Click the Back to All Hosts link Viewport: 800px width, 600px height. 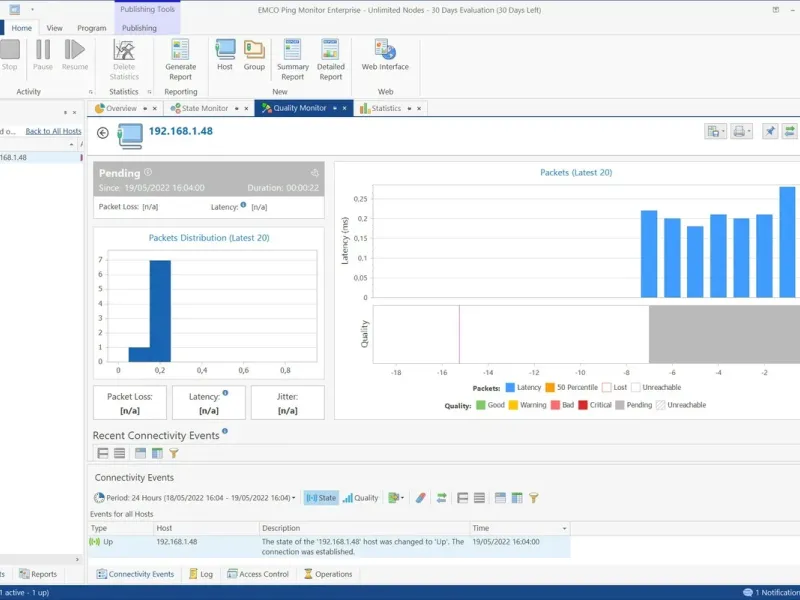click(x=54, y=131)
